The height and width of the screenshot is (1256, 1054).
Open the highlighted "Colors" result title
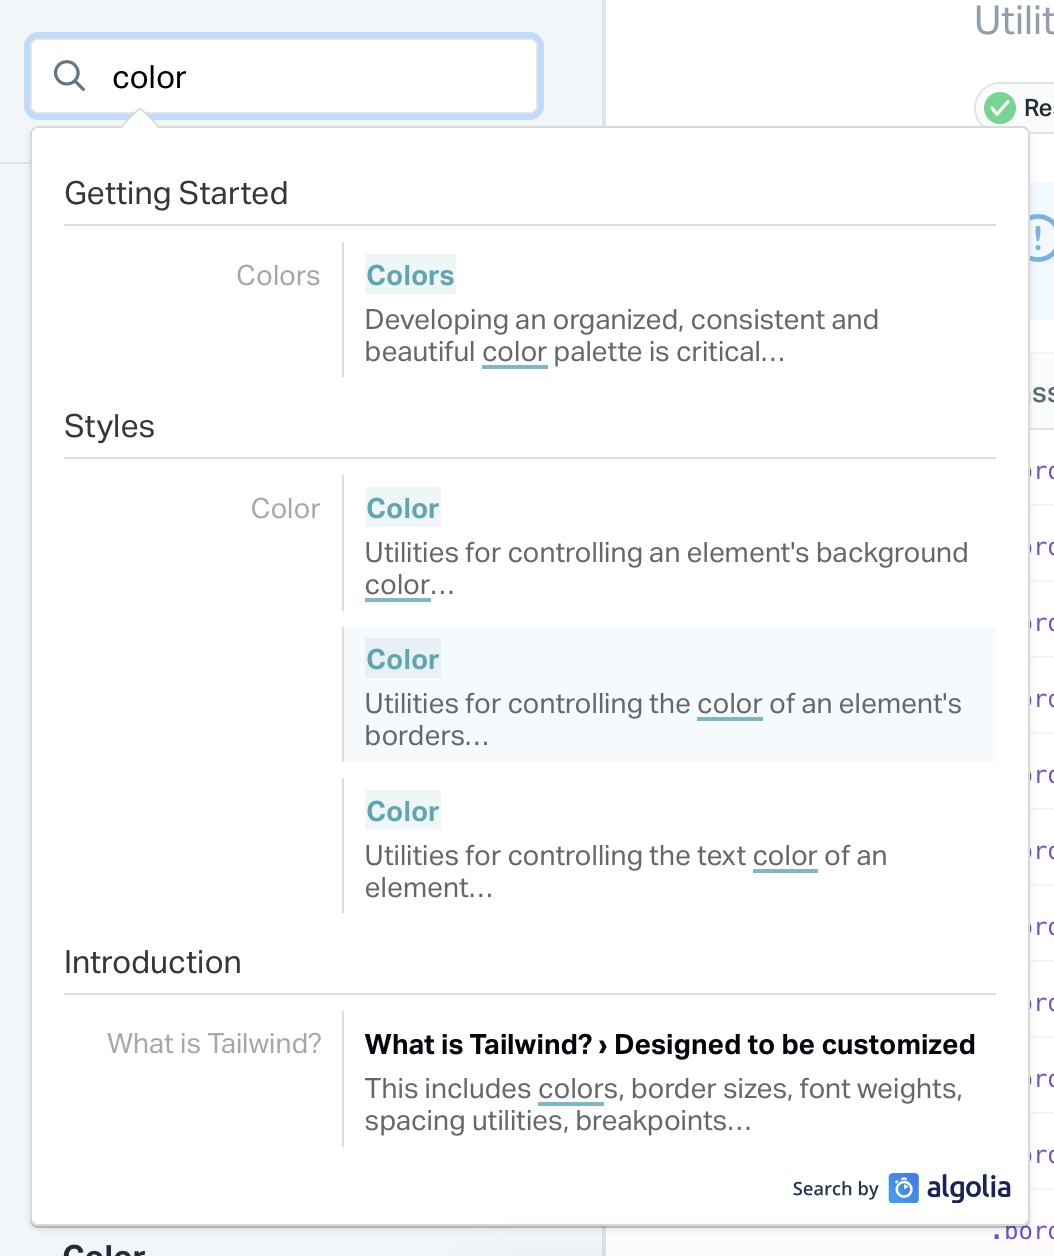coord(410,275)
